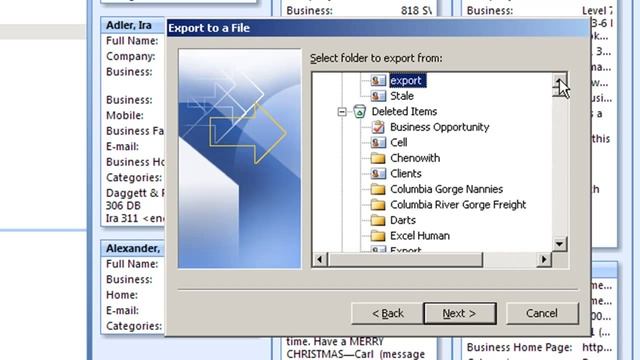Click Home field in Alexander contact card
Image resolution: width=640 pixels, height=360 pixels.
tap(122, 295)
